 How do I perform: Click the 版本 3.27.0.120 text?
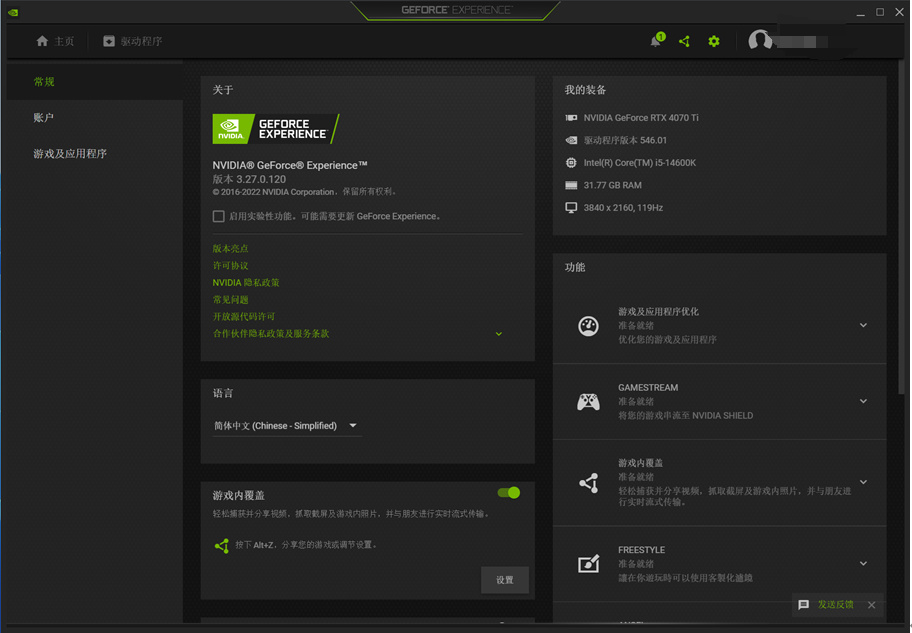249,179
